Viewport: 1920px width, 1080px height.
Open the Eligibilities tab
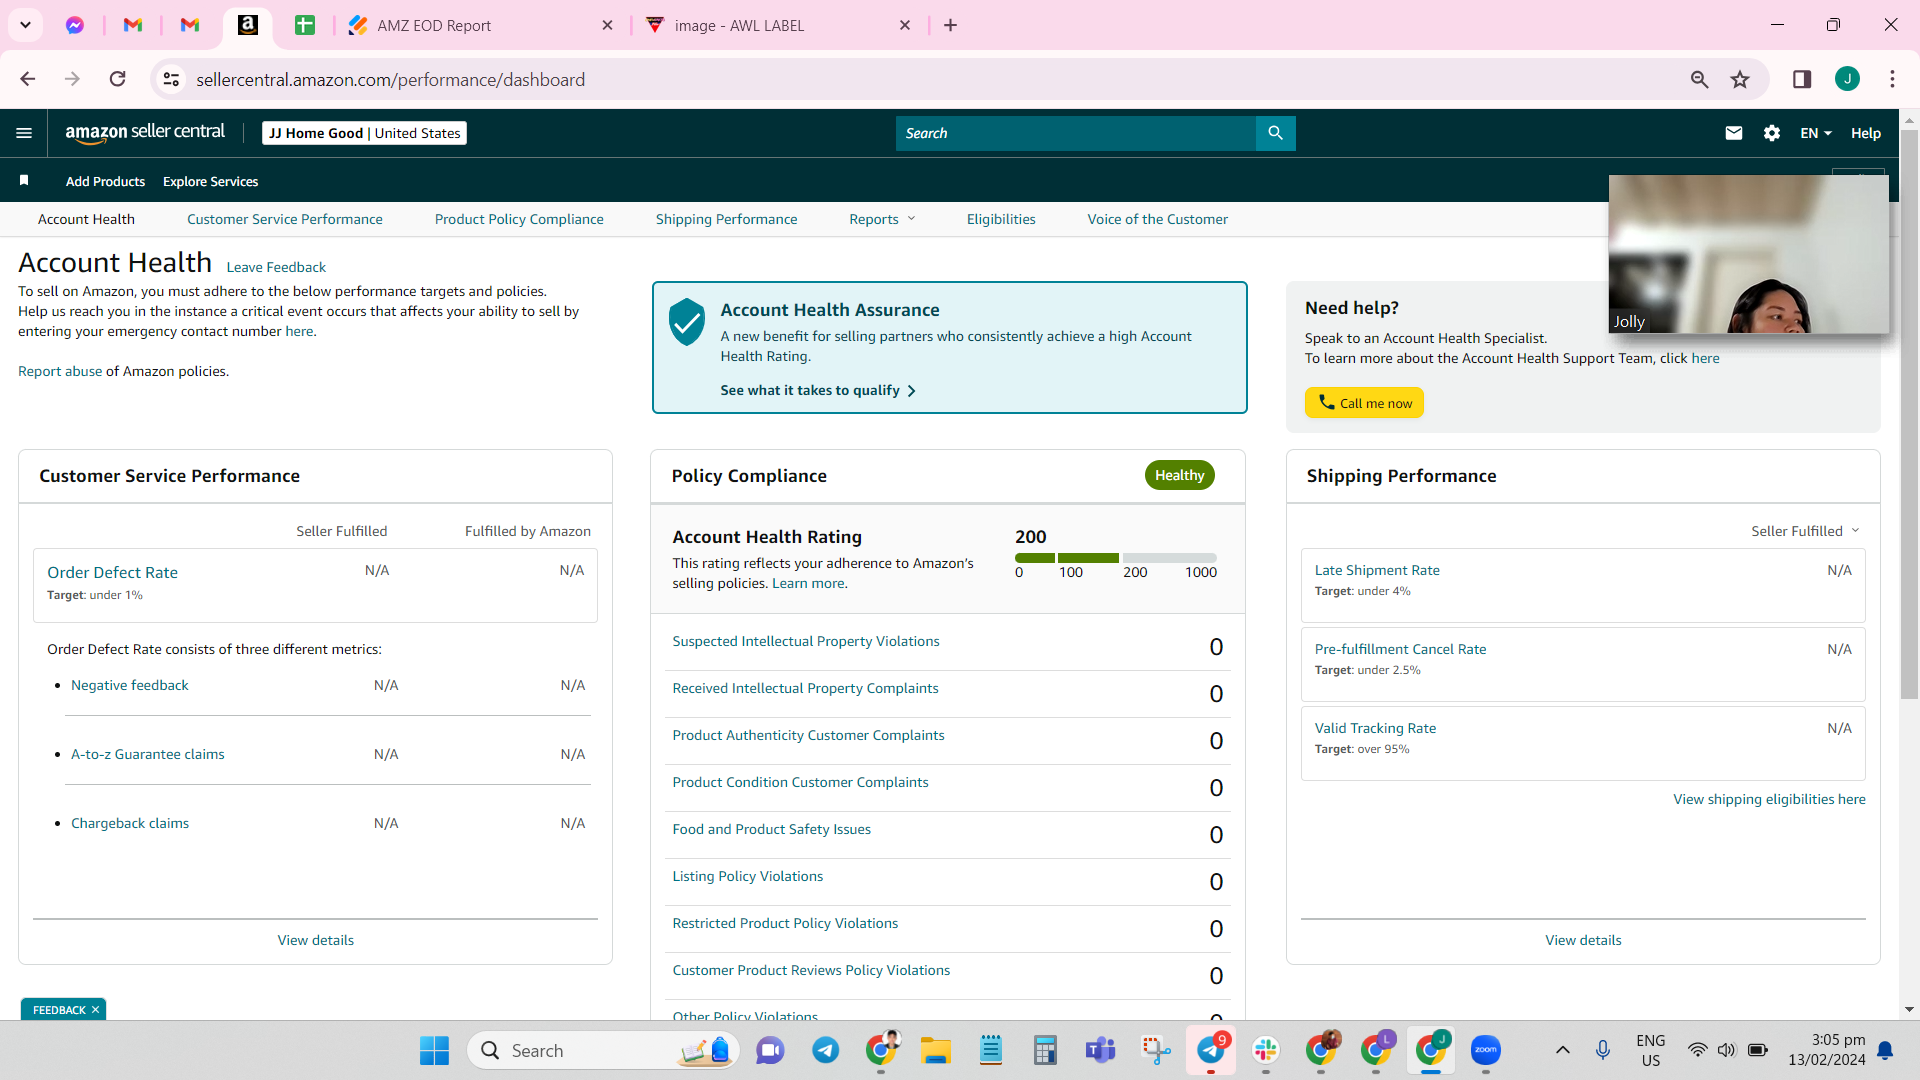click(x=1001, y=219)
